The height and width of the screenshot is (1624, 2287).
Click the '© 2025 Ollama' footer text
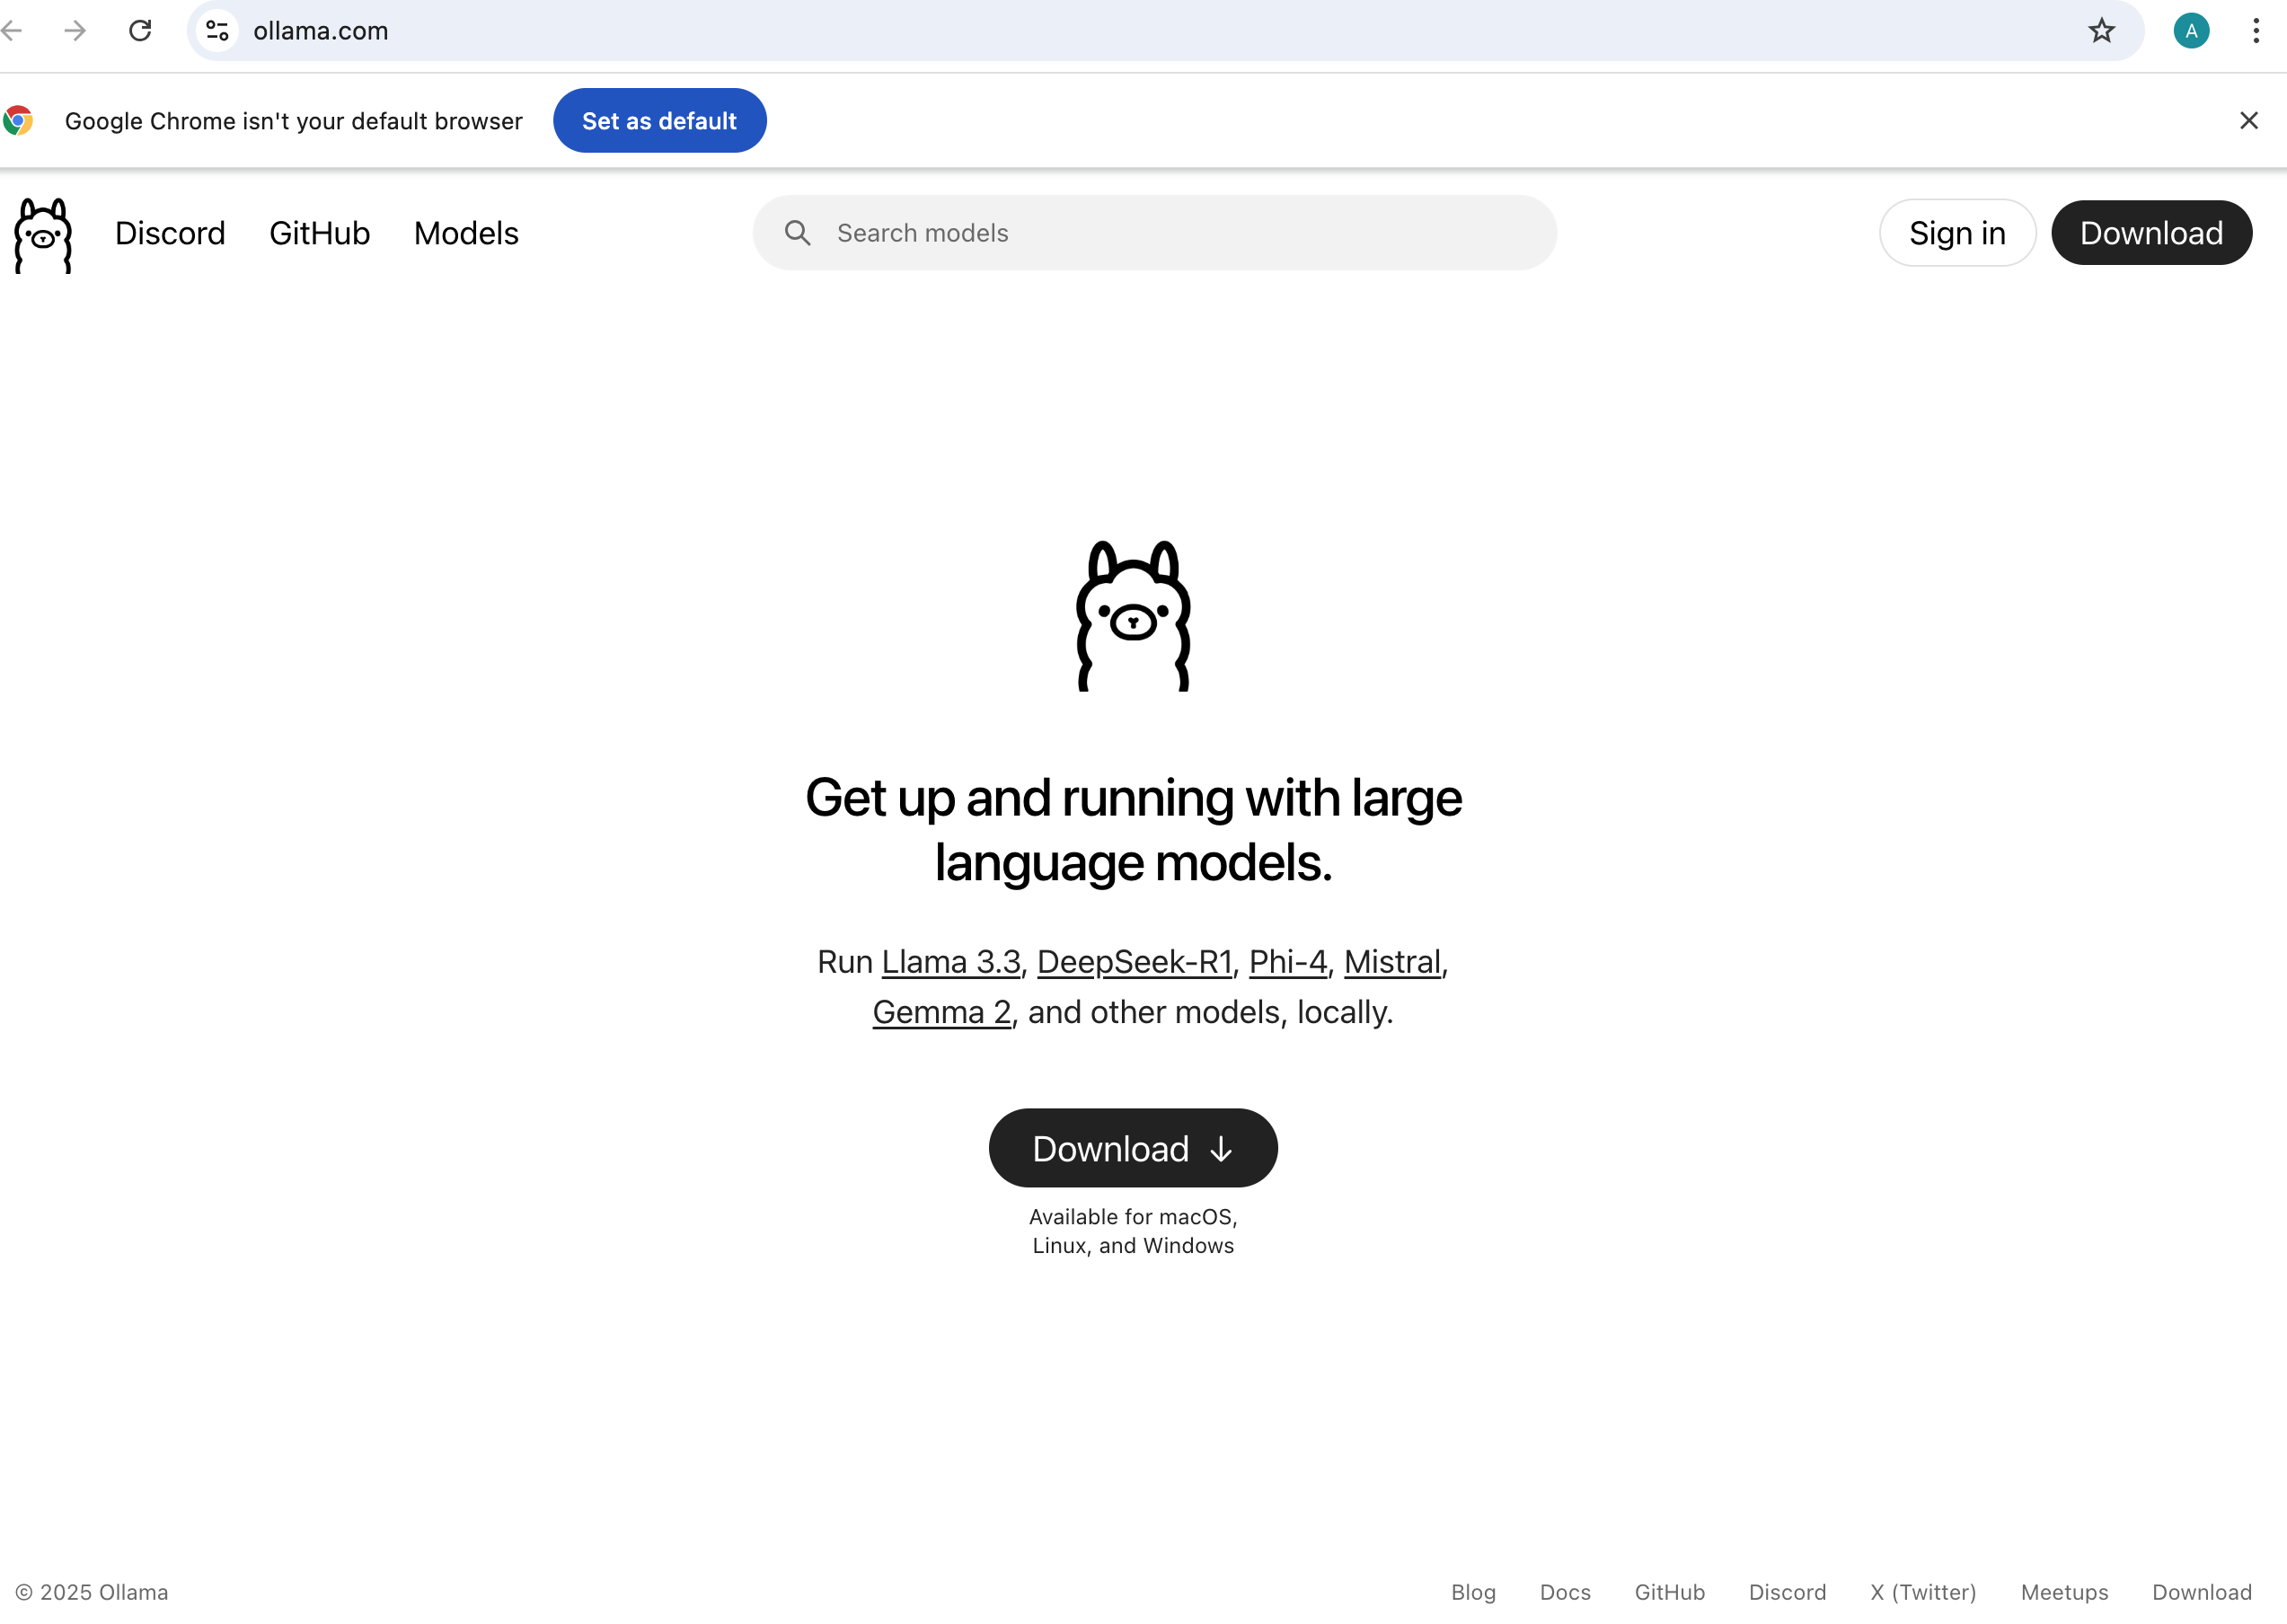click(x=92, y=1592)
